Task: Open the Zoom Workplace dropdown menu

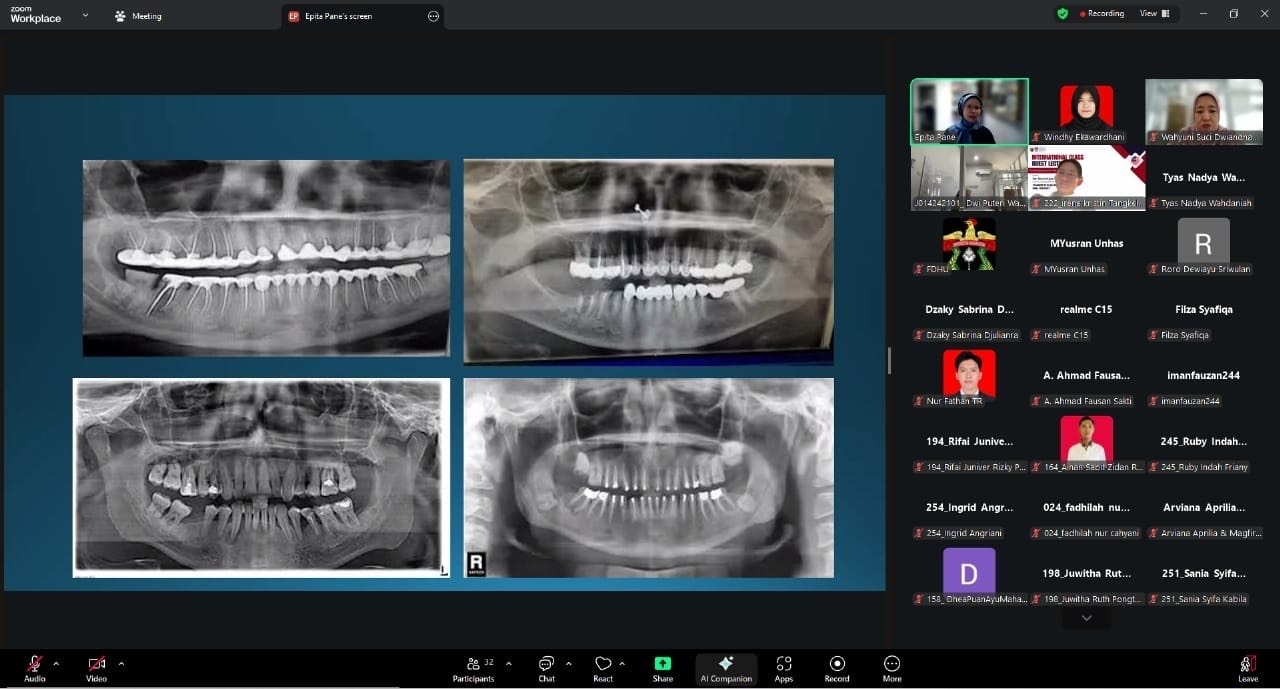Action: (85, 15)
